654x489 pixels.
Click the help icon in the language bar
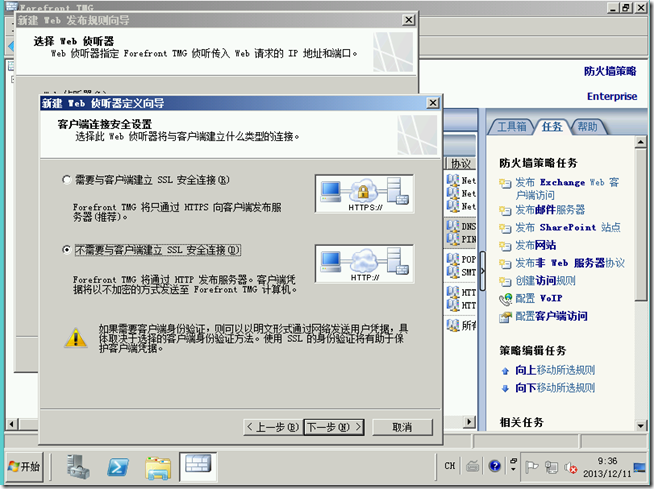495,466
